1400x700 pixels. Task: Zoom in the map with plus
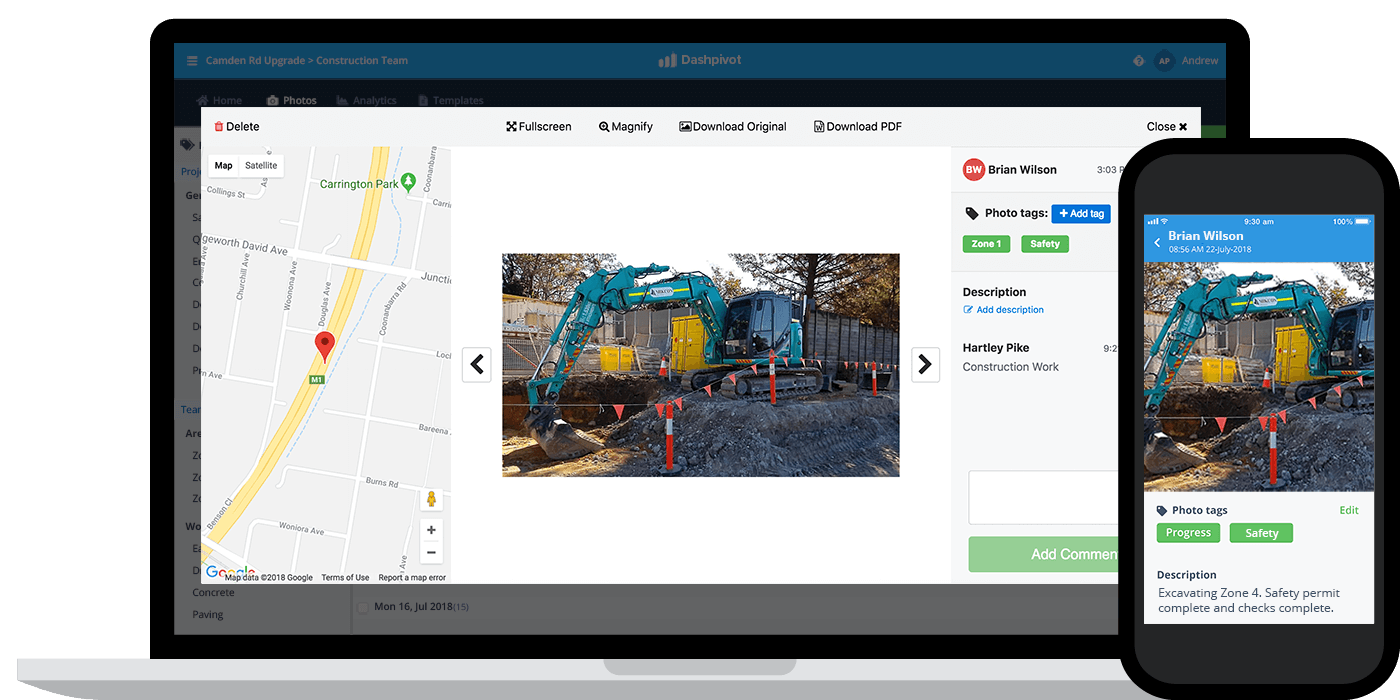coord(431,530)
